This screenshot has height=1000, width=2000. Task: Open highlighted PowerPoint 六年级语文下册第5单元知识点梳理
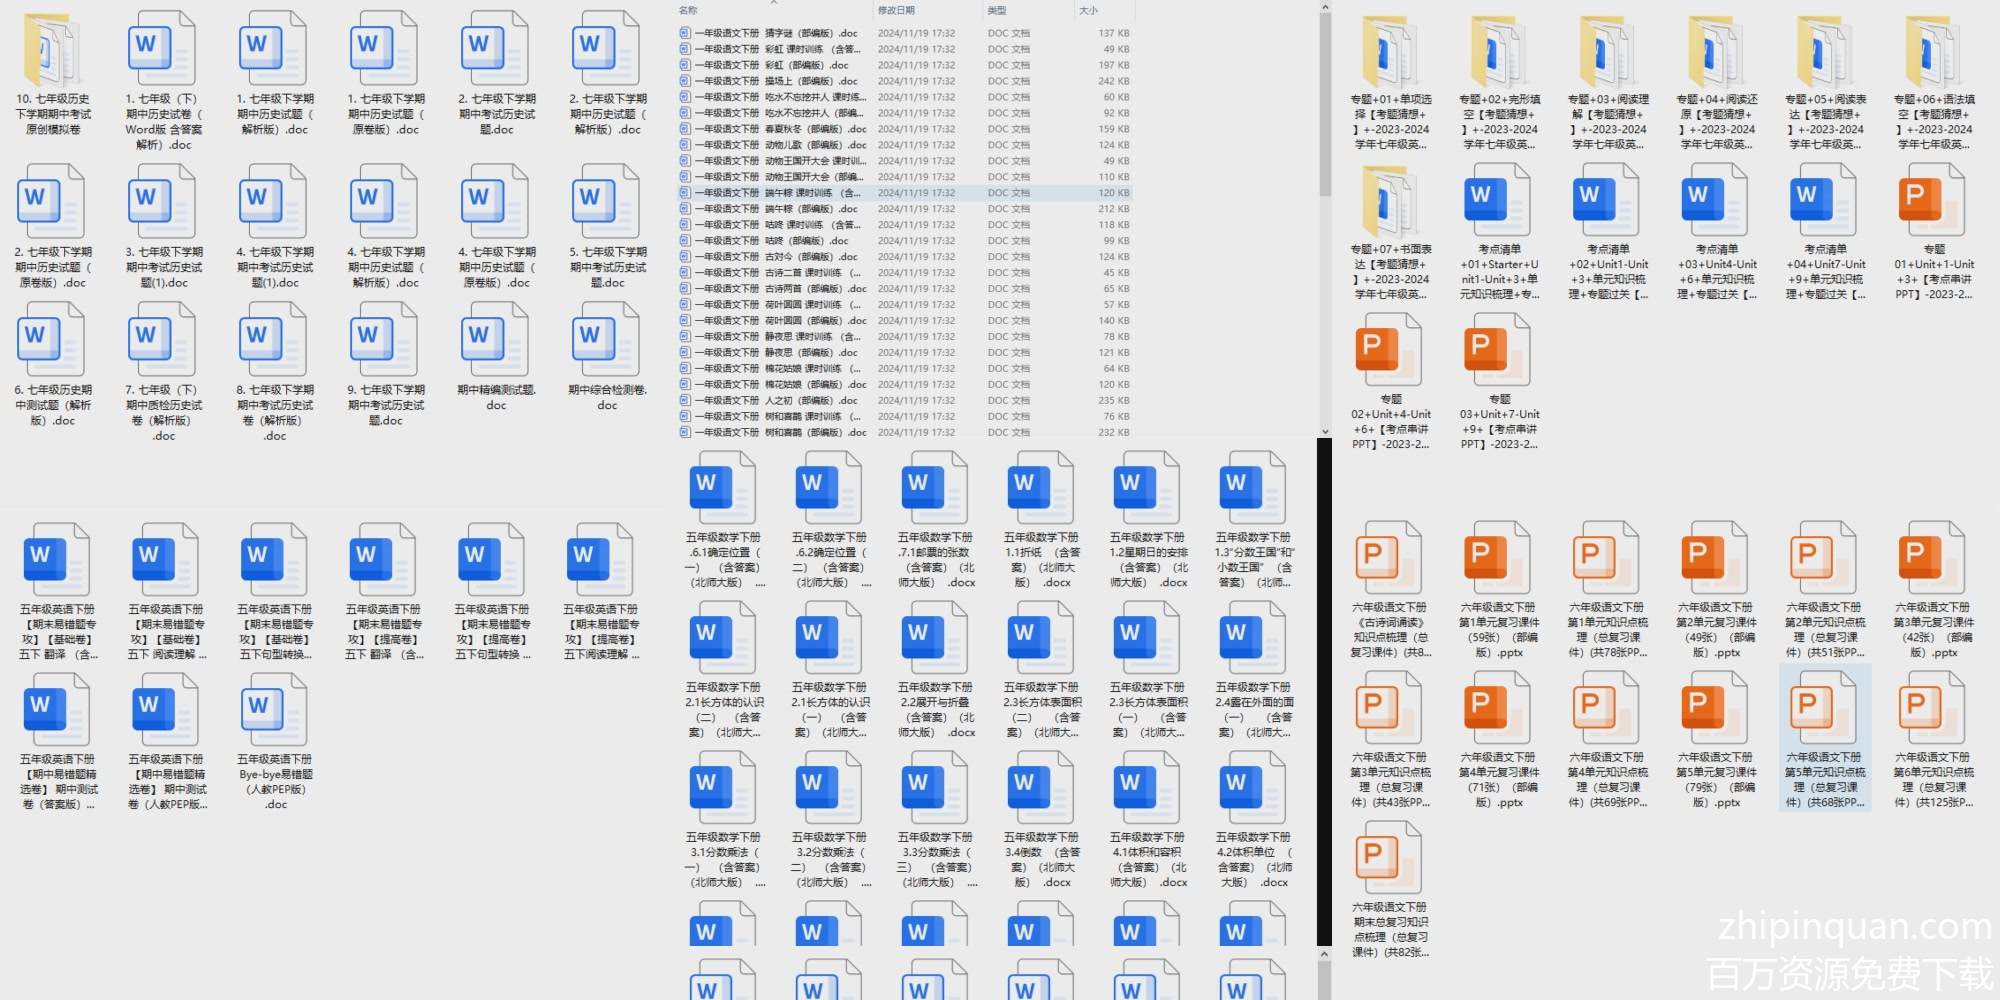[x=1825, y=708]
